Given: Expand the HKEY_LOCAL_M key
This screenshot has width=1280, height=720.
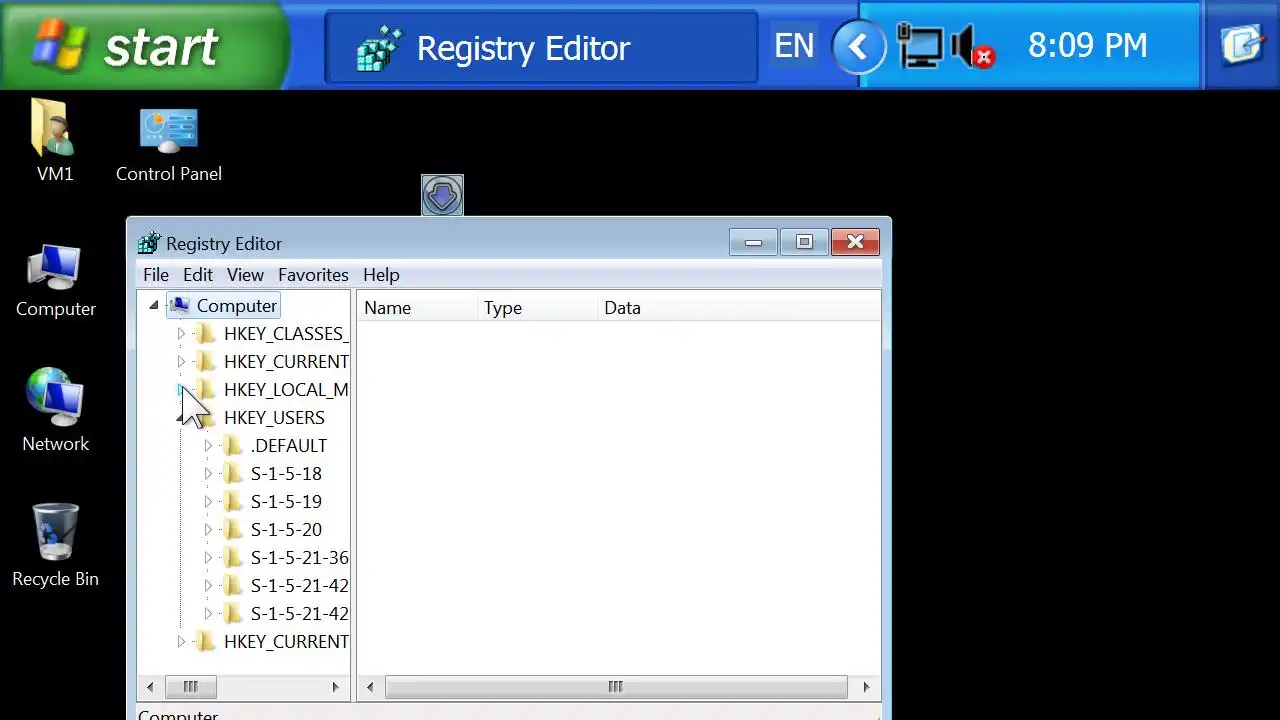Looking at the screenshot, I should click(x=181, y=390).
